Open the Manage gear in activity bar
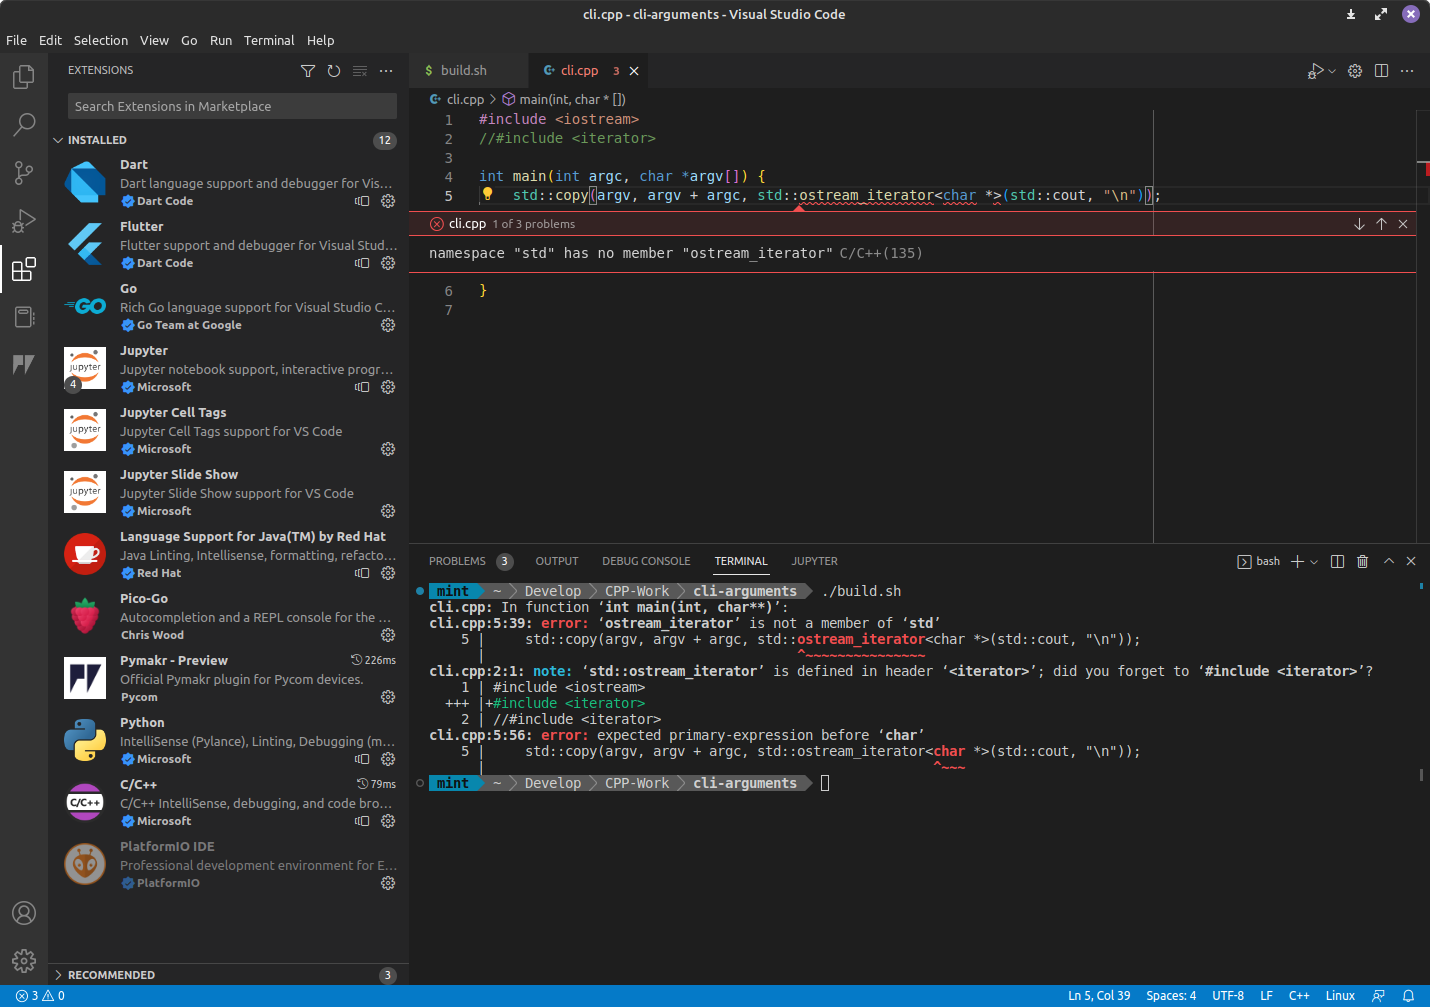The image size is (1430, 1007). click(x=24, y=961)
